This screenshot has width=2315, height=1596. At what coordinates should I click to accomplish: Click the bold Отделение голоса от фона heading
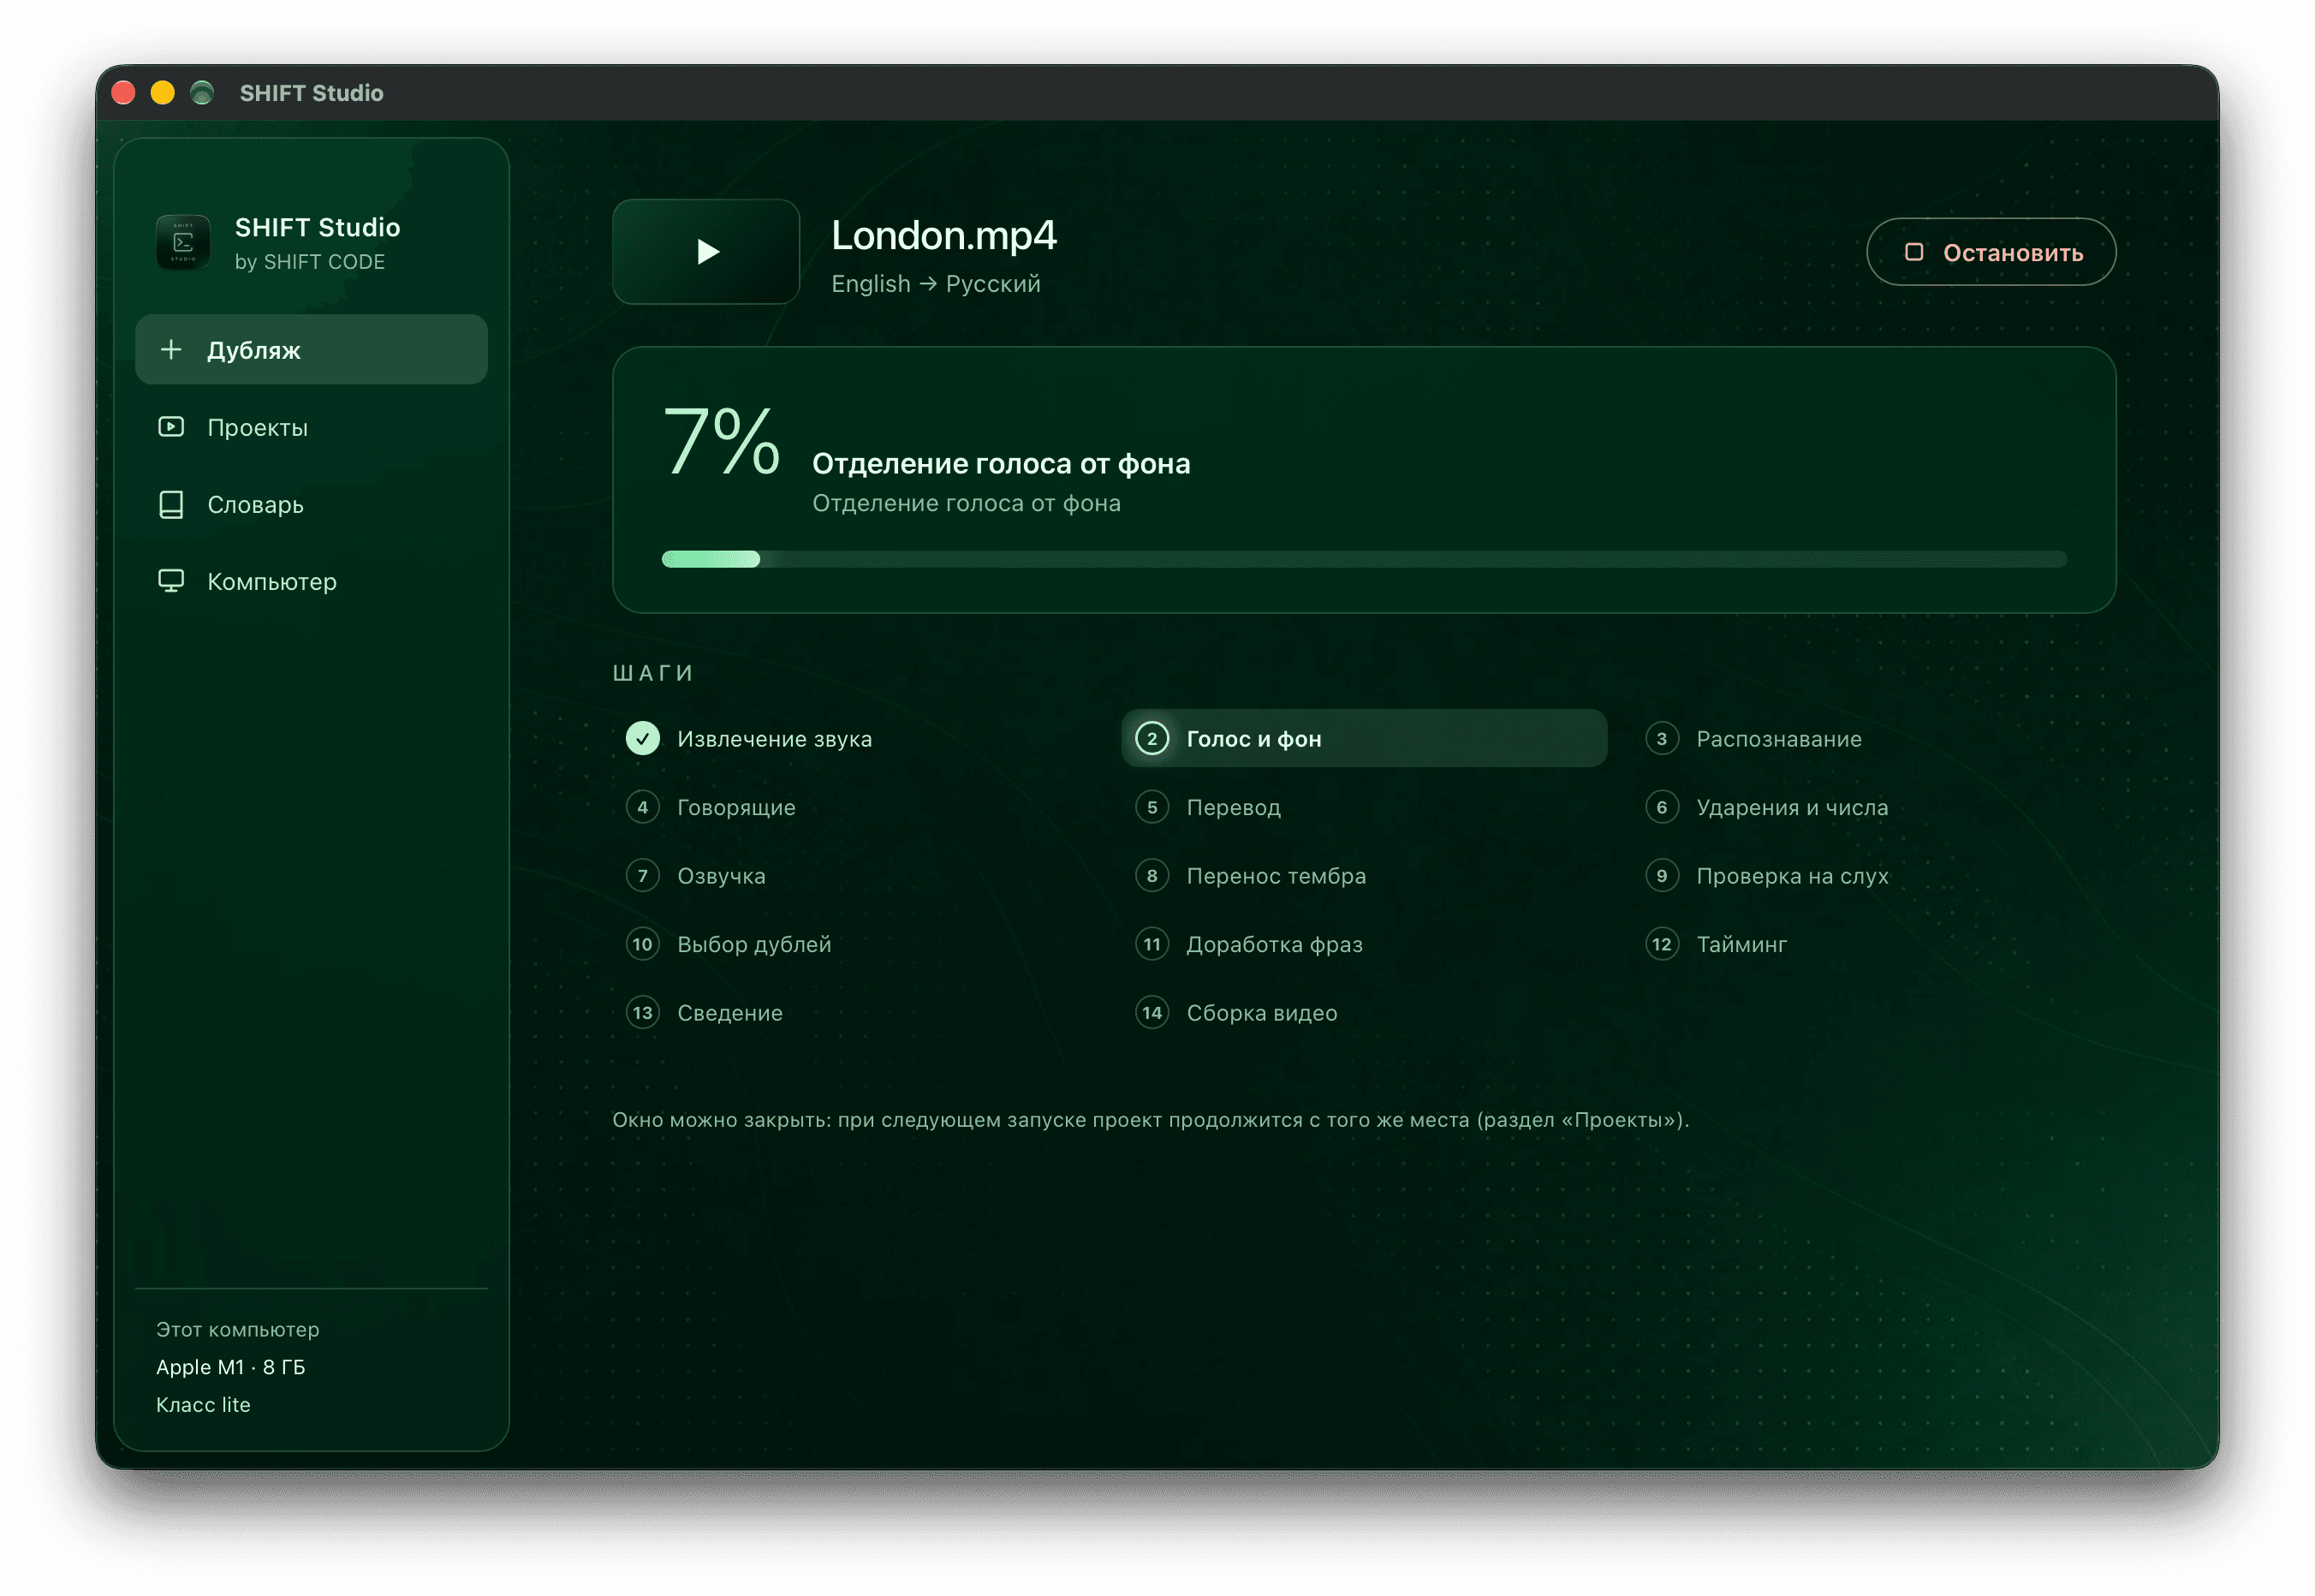pos(1000,463)
